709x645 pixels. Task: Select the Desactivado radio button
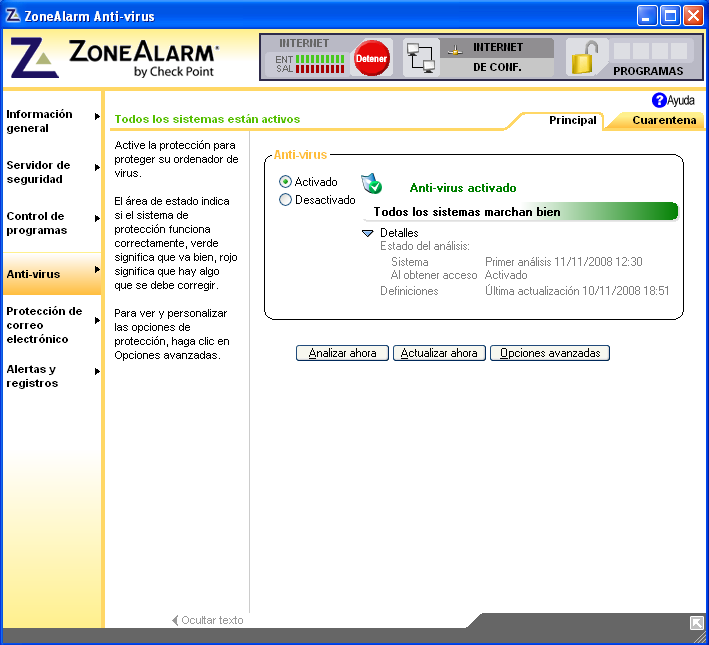click(x=285, y=199)
